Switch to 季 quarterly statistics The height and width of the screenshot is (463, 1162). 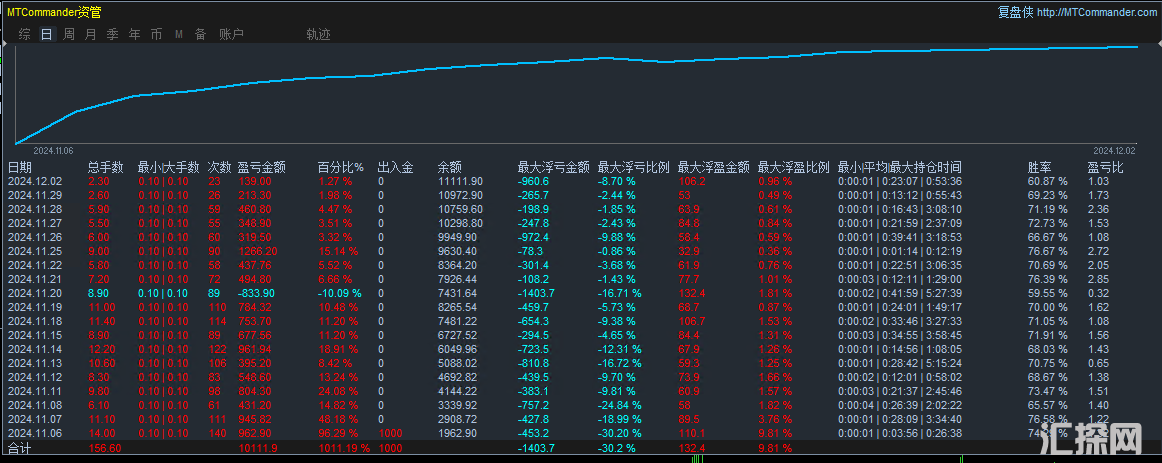pyautogui.click(x=113, y=34)
